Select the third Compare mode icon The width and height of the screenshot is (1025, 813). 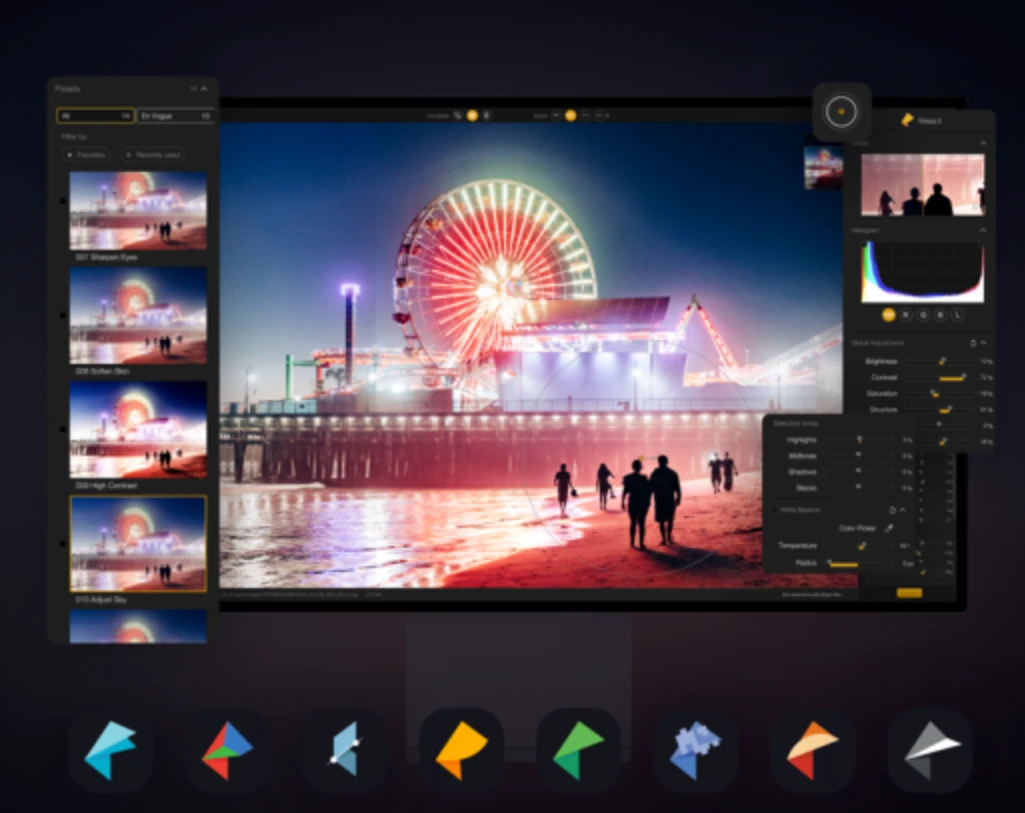[486, 116]
